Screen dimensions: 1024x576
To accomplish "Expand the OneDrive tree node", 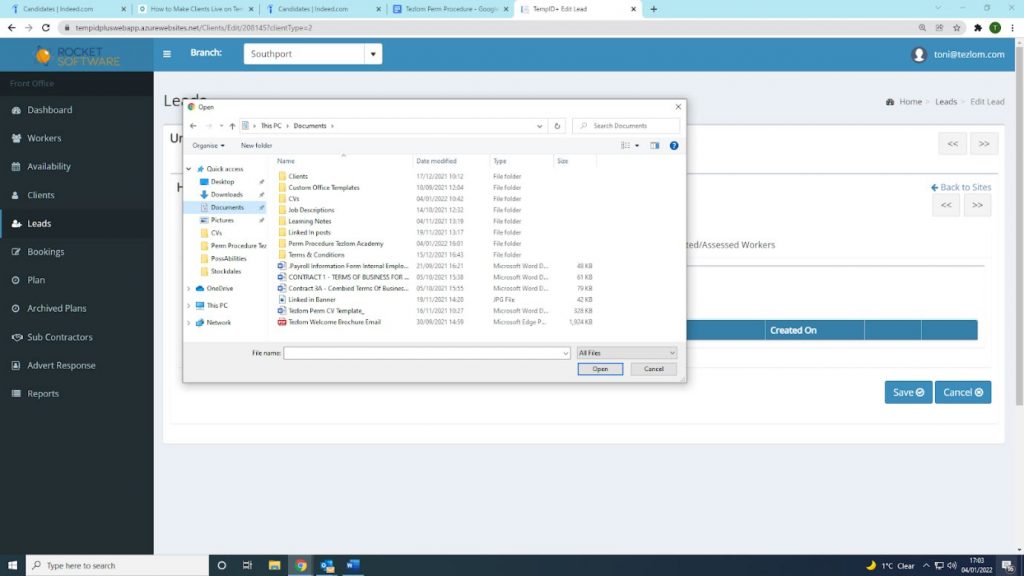I will [188, 288].
